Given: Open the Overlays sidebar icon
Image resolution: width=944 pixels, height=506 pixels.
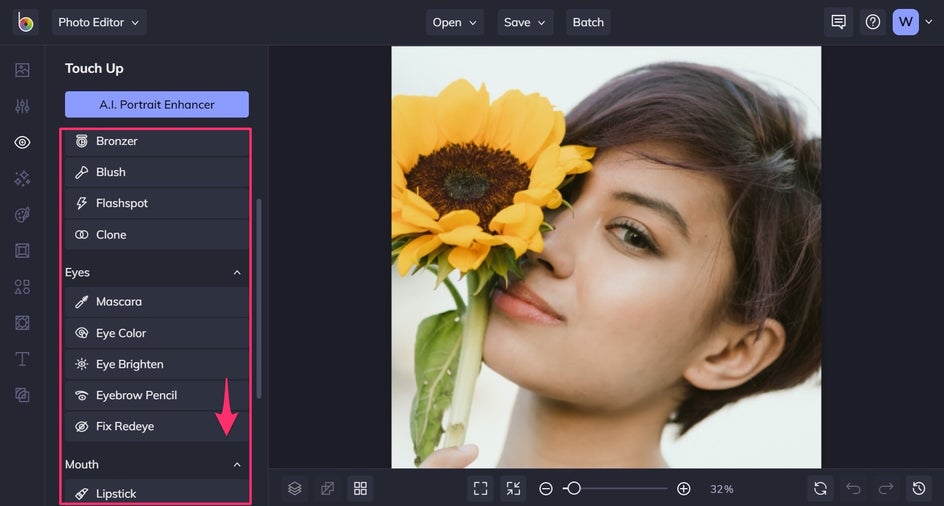Looking at the screenshot, I should 22,323.
